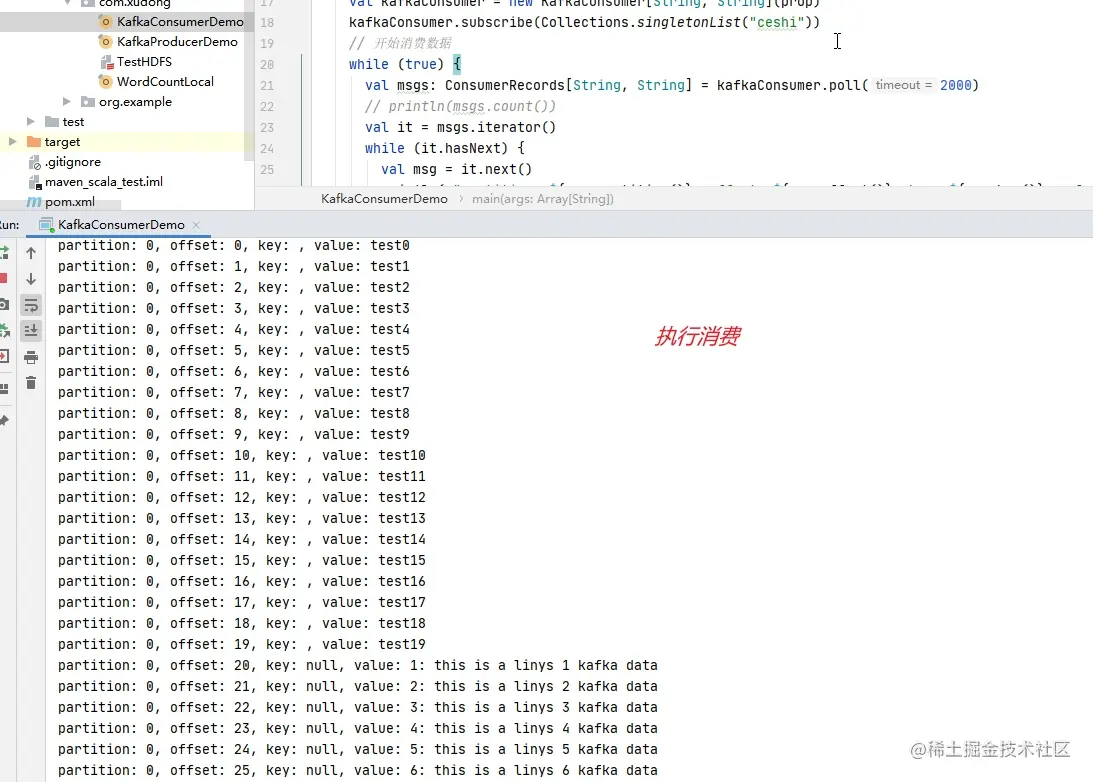This screenshot has height=782, width=1093.
Task: Click console line with value test15
Action: (x=241, y=560)
